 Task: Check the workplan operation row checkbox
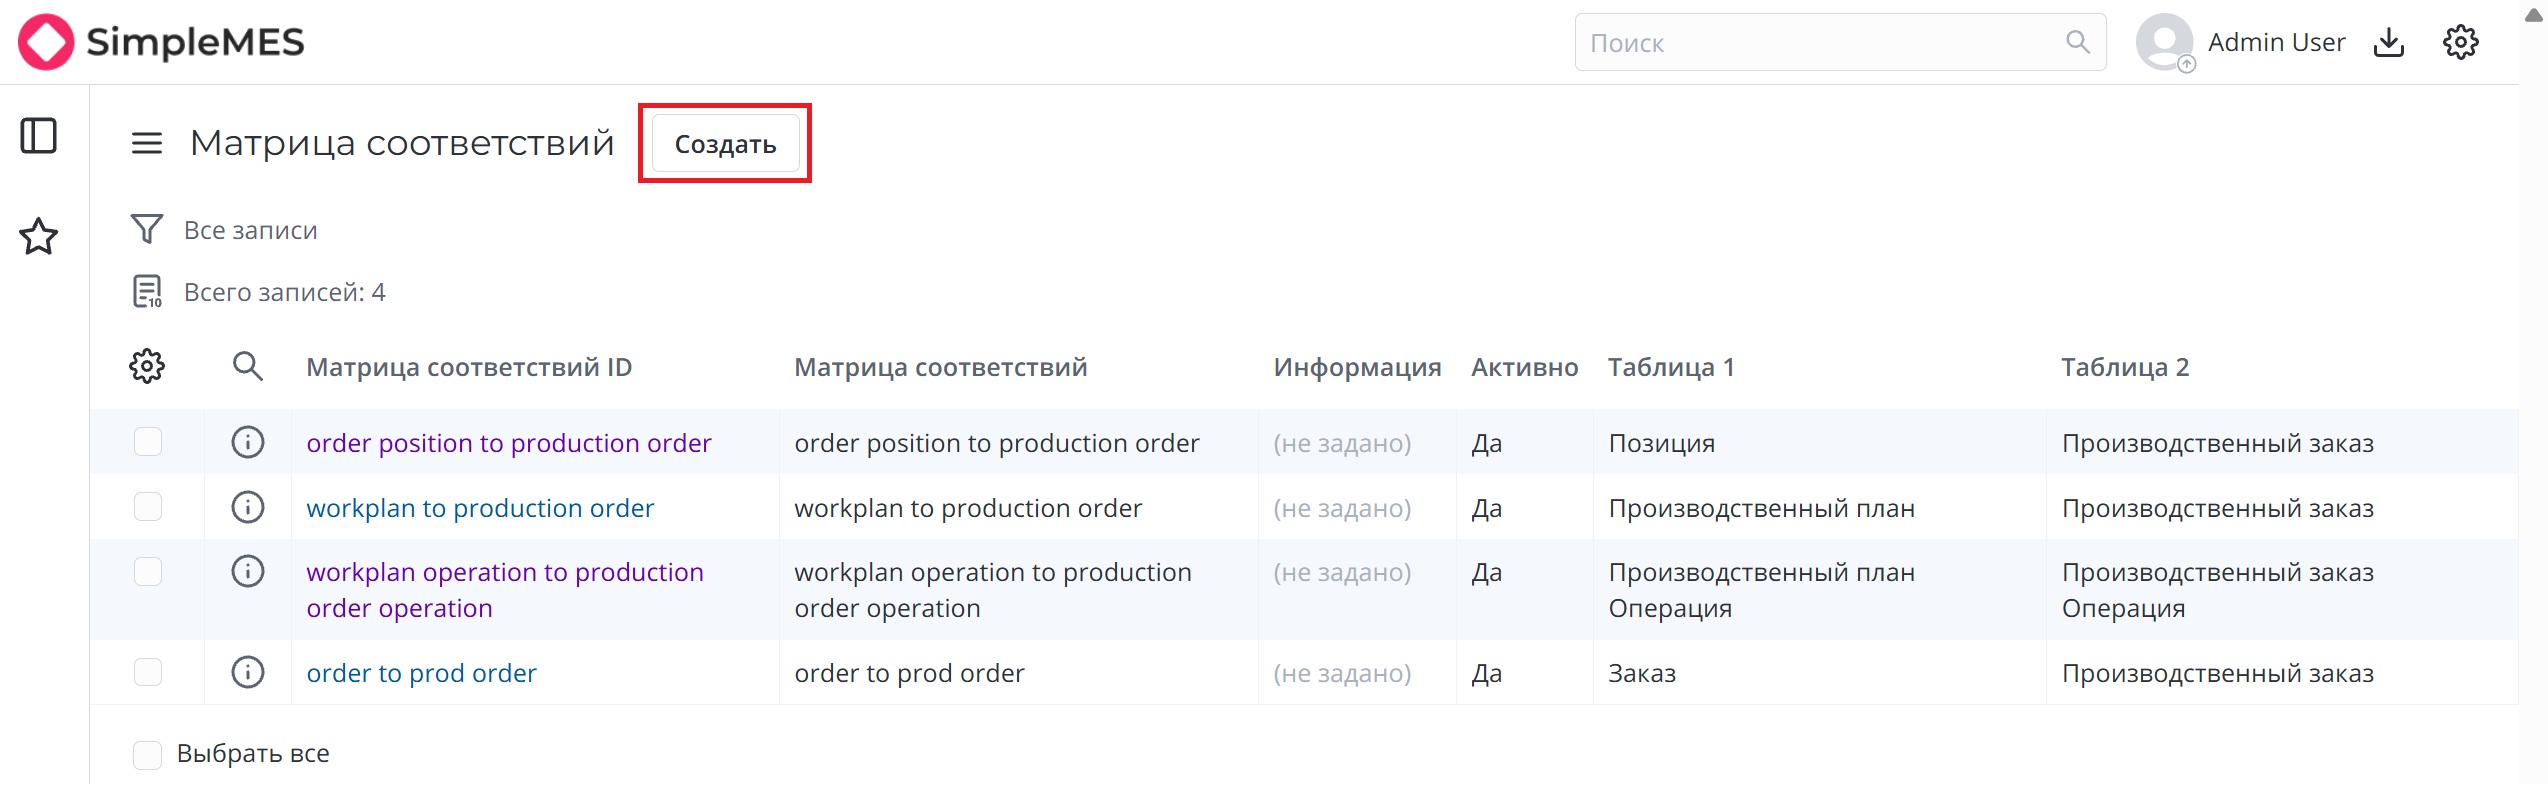tap(148, 572)
